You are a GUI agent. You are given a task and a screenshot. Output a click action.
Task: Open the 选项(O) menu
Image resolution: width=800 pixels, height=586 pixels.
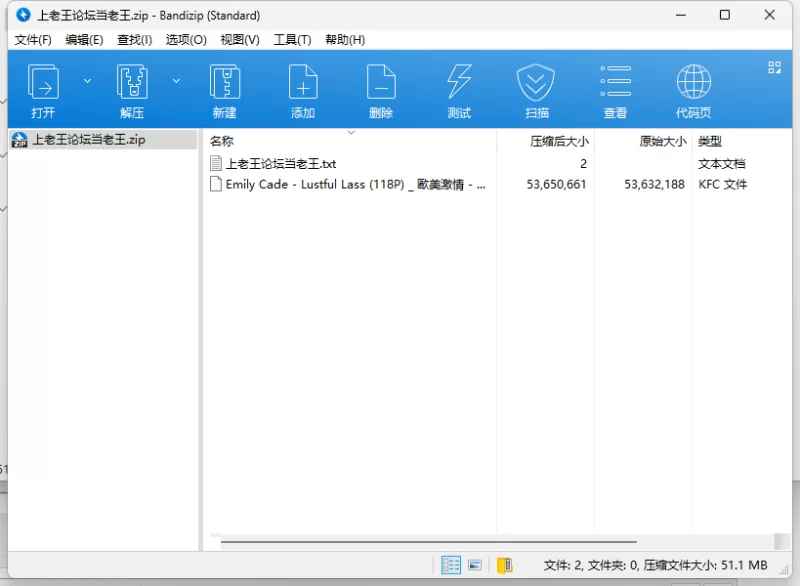tap(186, 40)
